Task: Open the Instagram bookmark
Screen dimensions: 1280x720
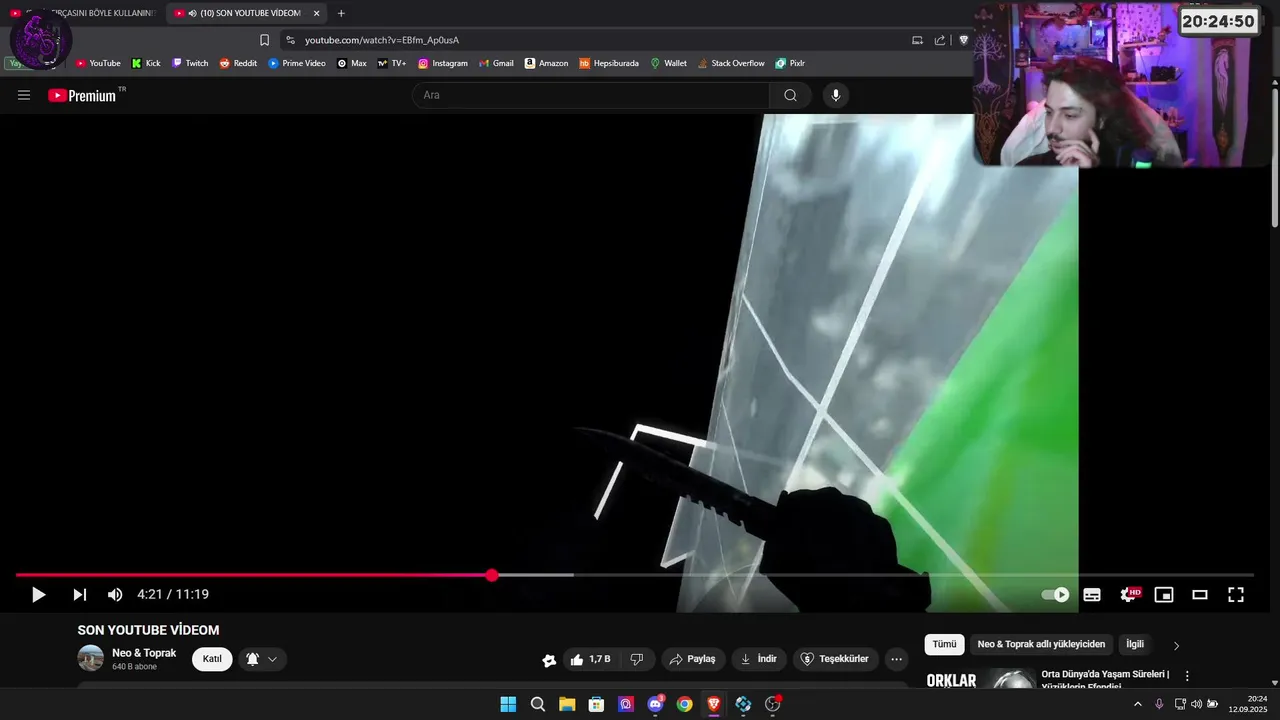Action: click(x=443, y=63)
